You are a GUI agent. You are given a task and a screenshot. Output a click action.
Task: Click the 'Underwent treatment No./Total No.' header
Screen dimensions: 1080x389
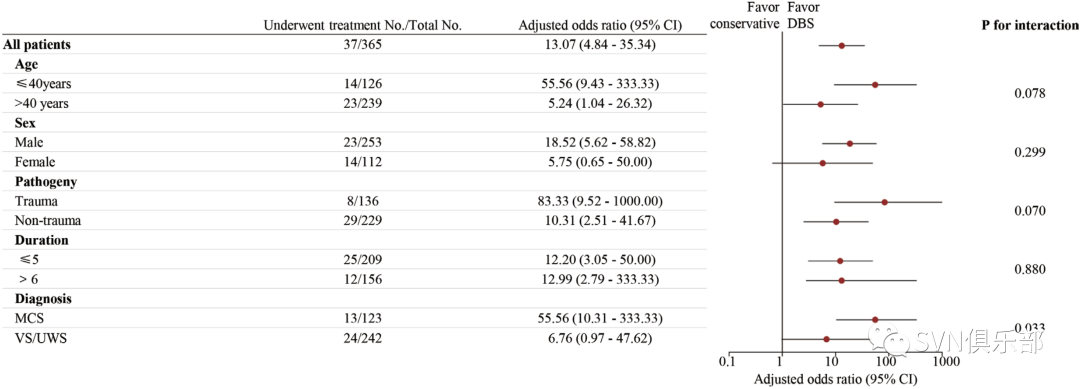tap(363, 25)
